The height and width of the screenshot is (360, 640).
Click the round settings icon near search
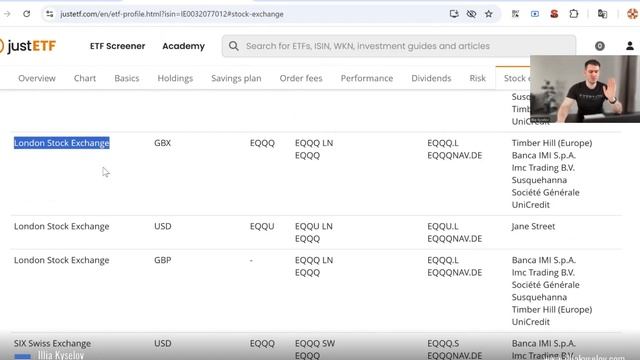600,46
